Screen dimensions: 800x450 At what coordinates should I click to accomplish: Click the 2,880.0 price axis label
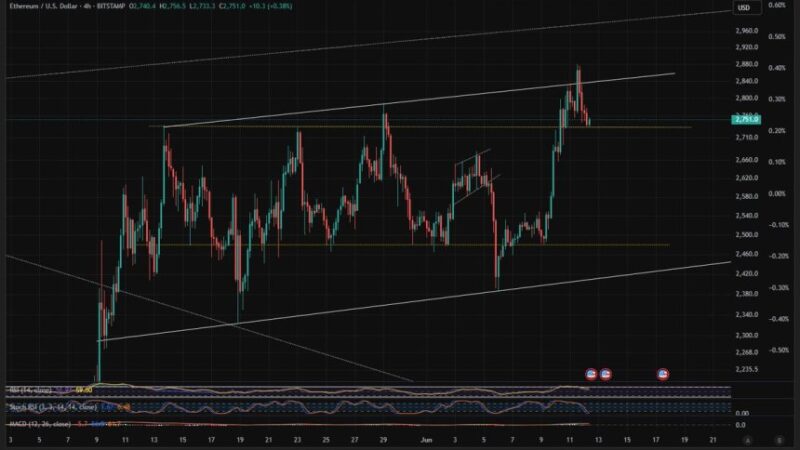point(747,64)
